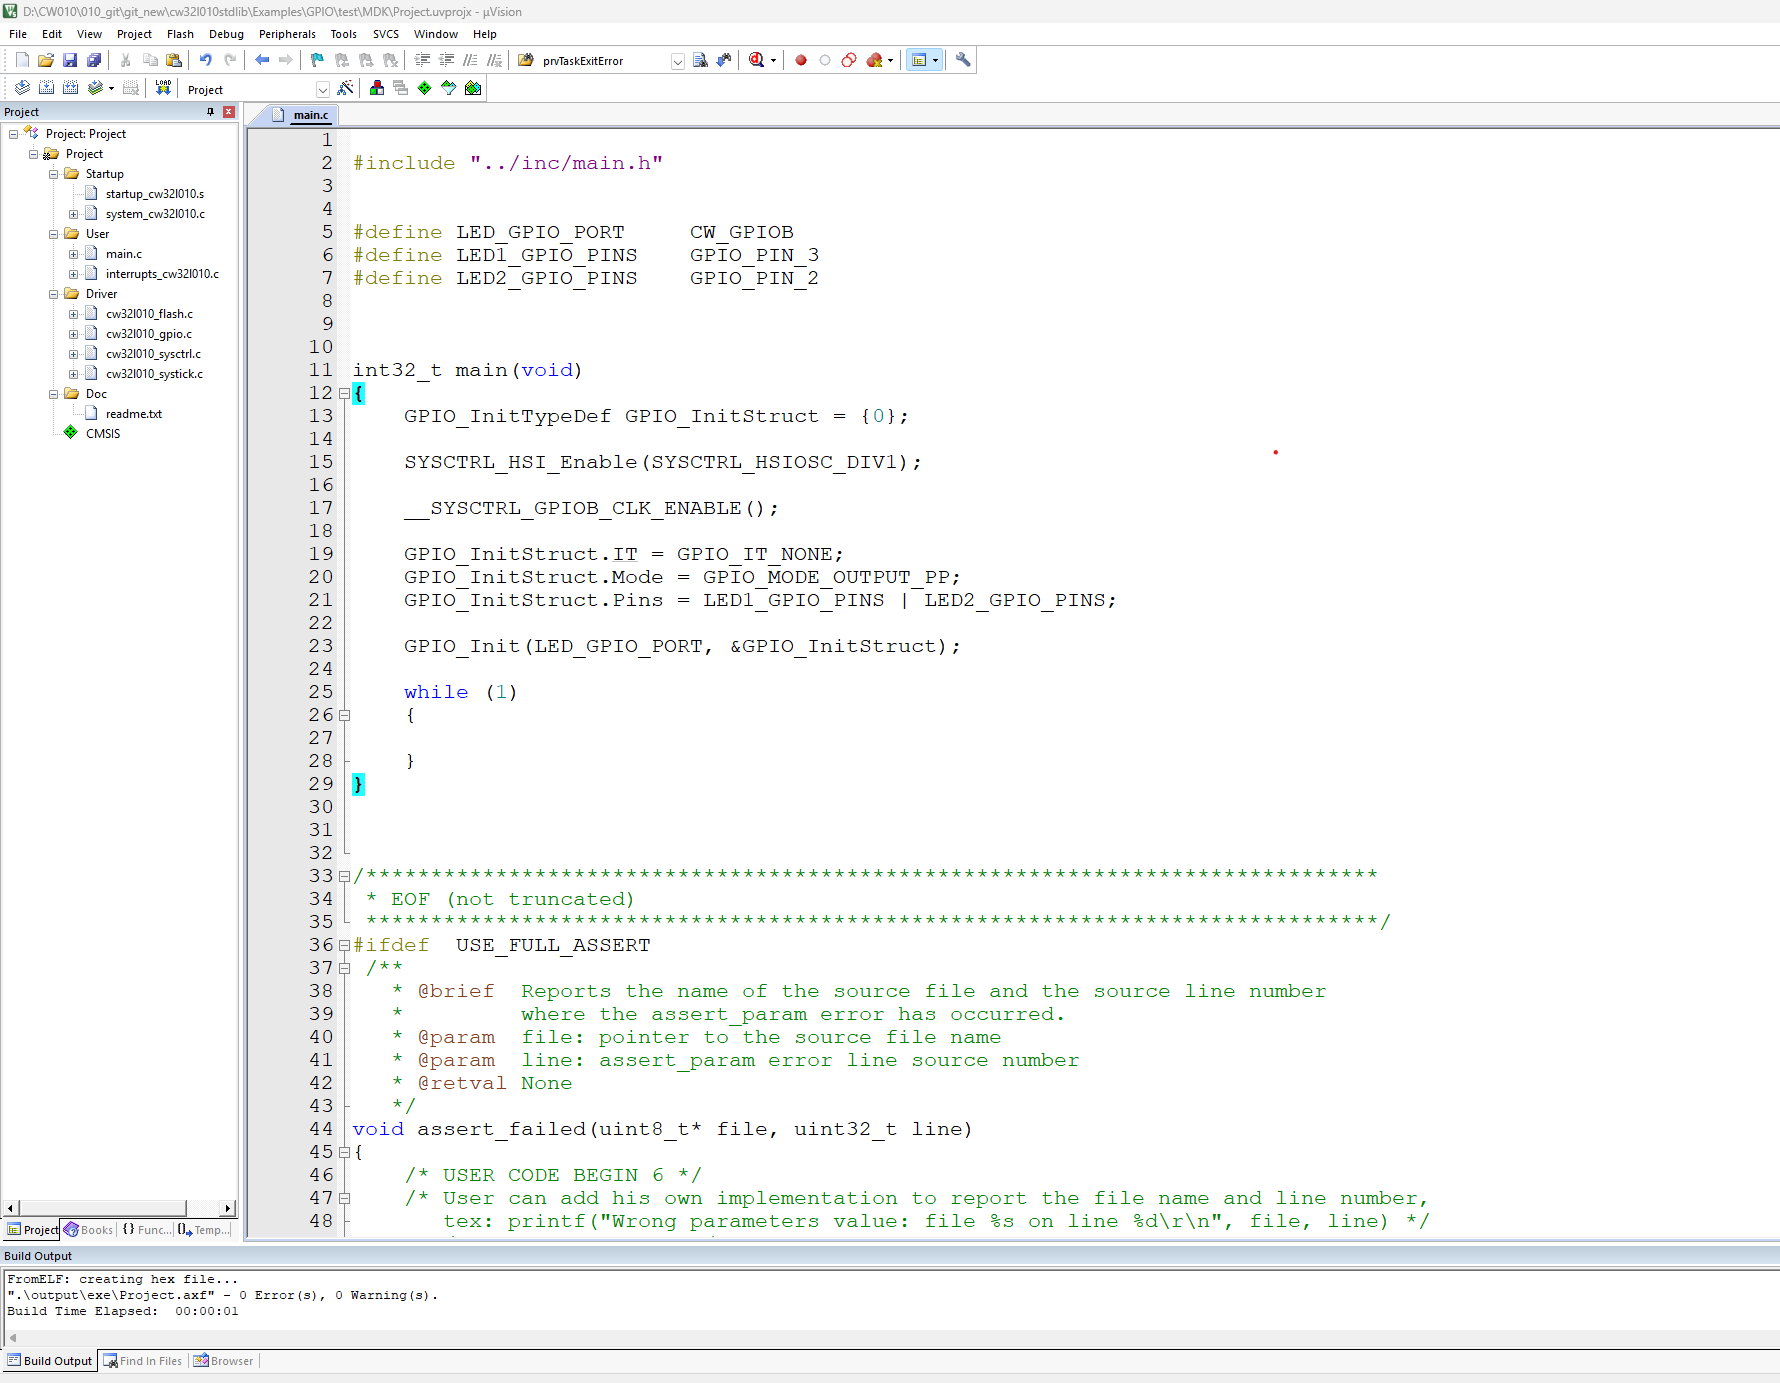Start debug session icon
The width and height of the screenshot is (1780, 1383).
(x=757, y=60)
